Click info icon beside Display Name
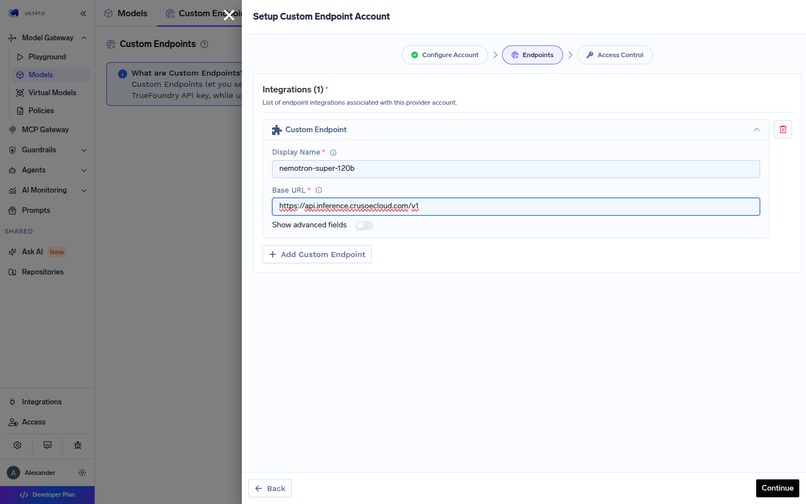The image size is (806, 504). [333, 152]
